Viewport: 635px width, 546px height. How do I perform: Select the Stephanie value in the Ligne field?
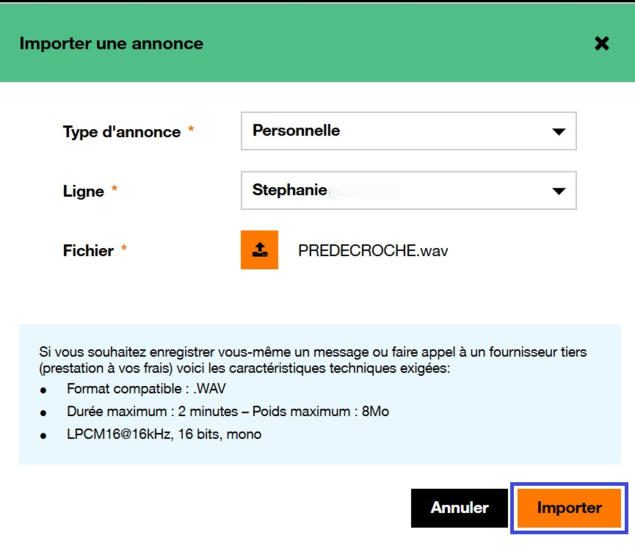coord(290,190)
